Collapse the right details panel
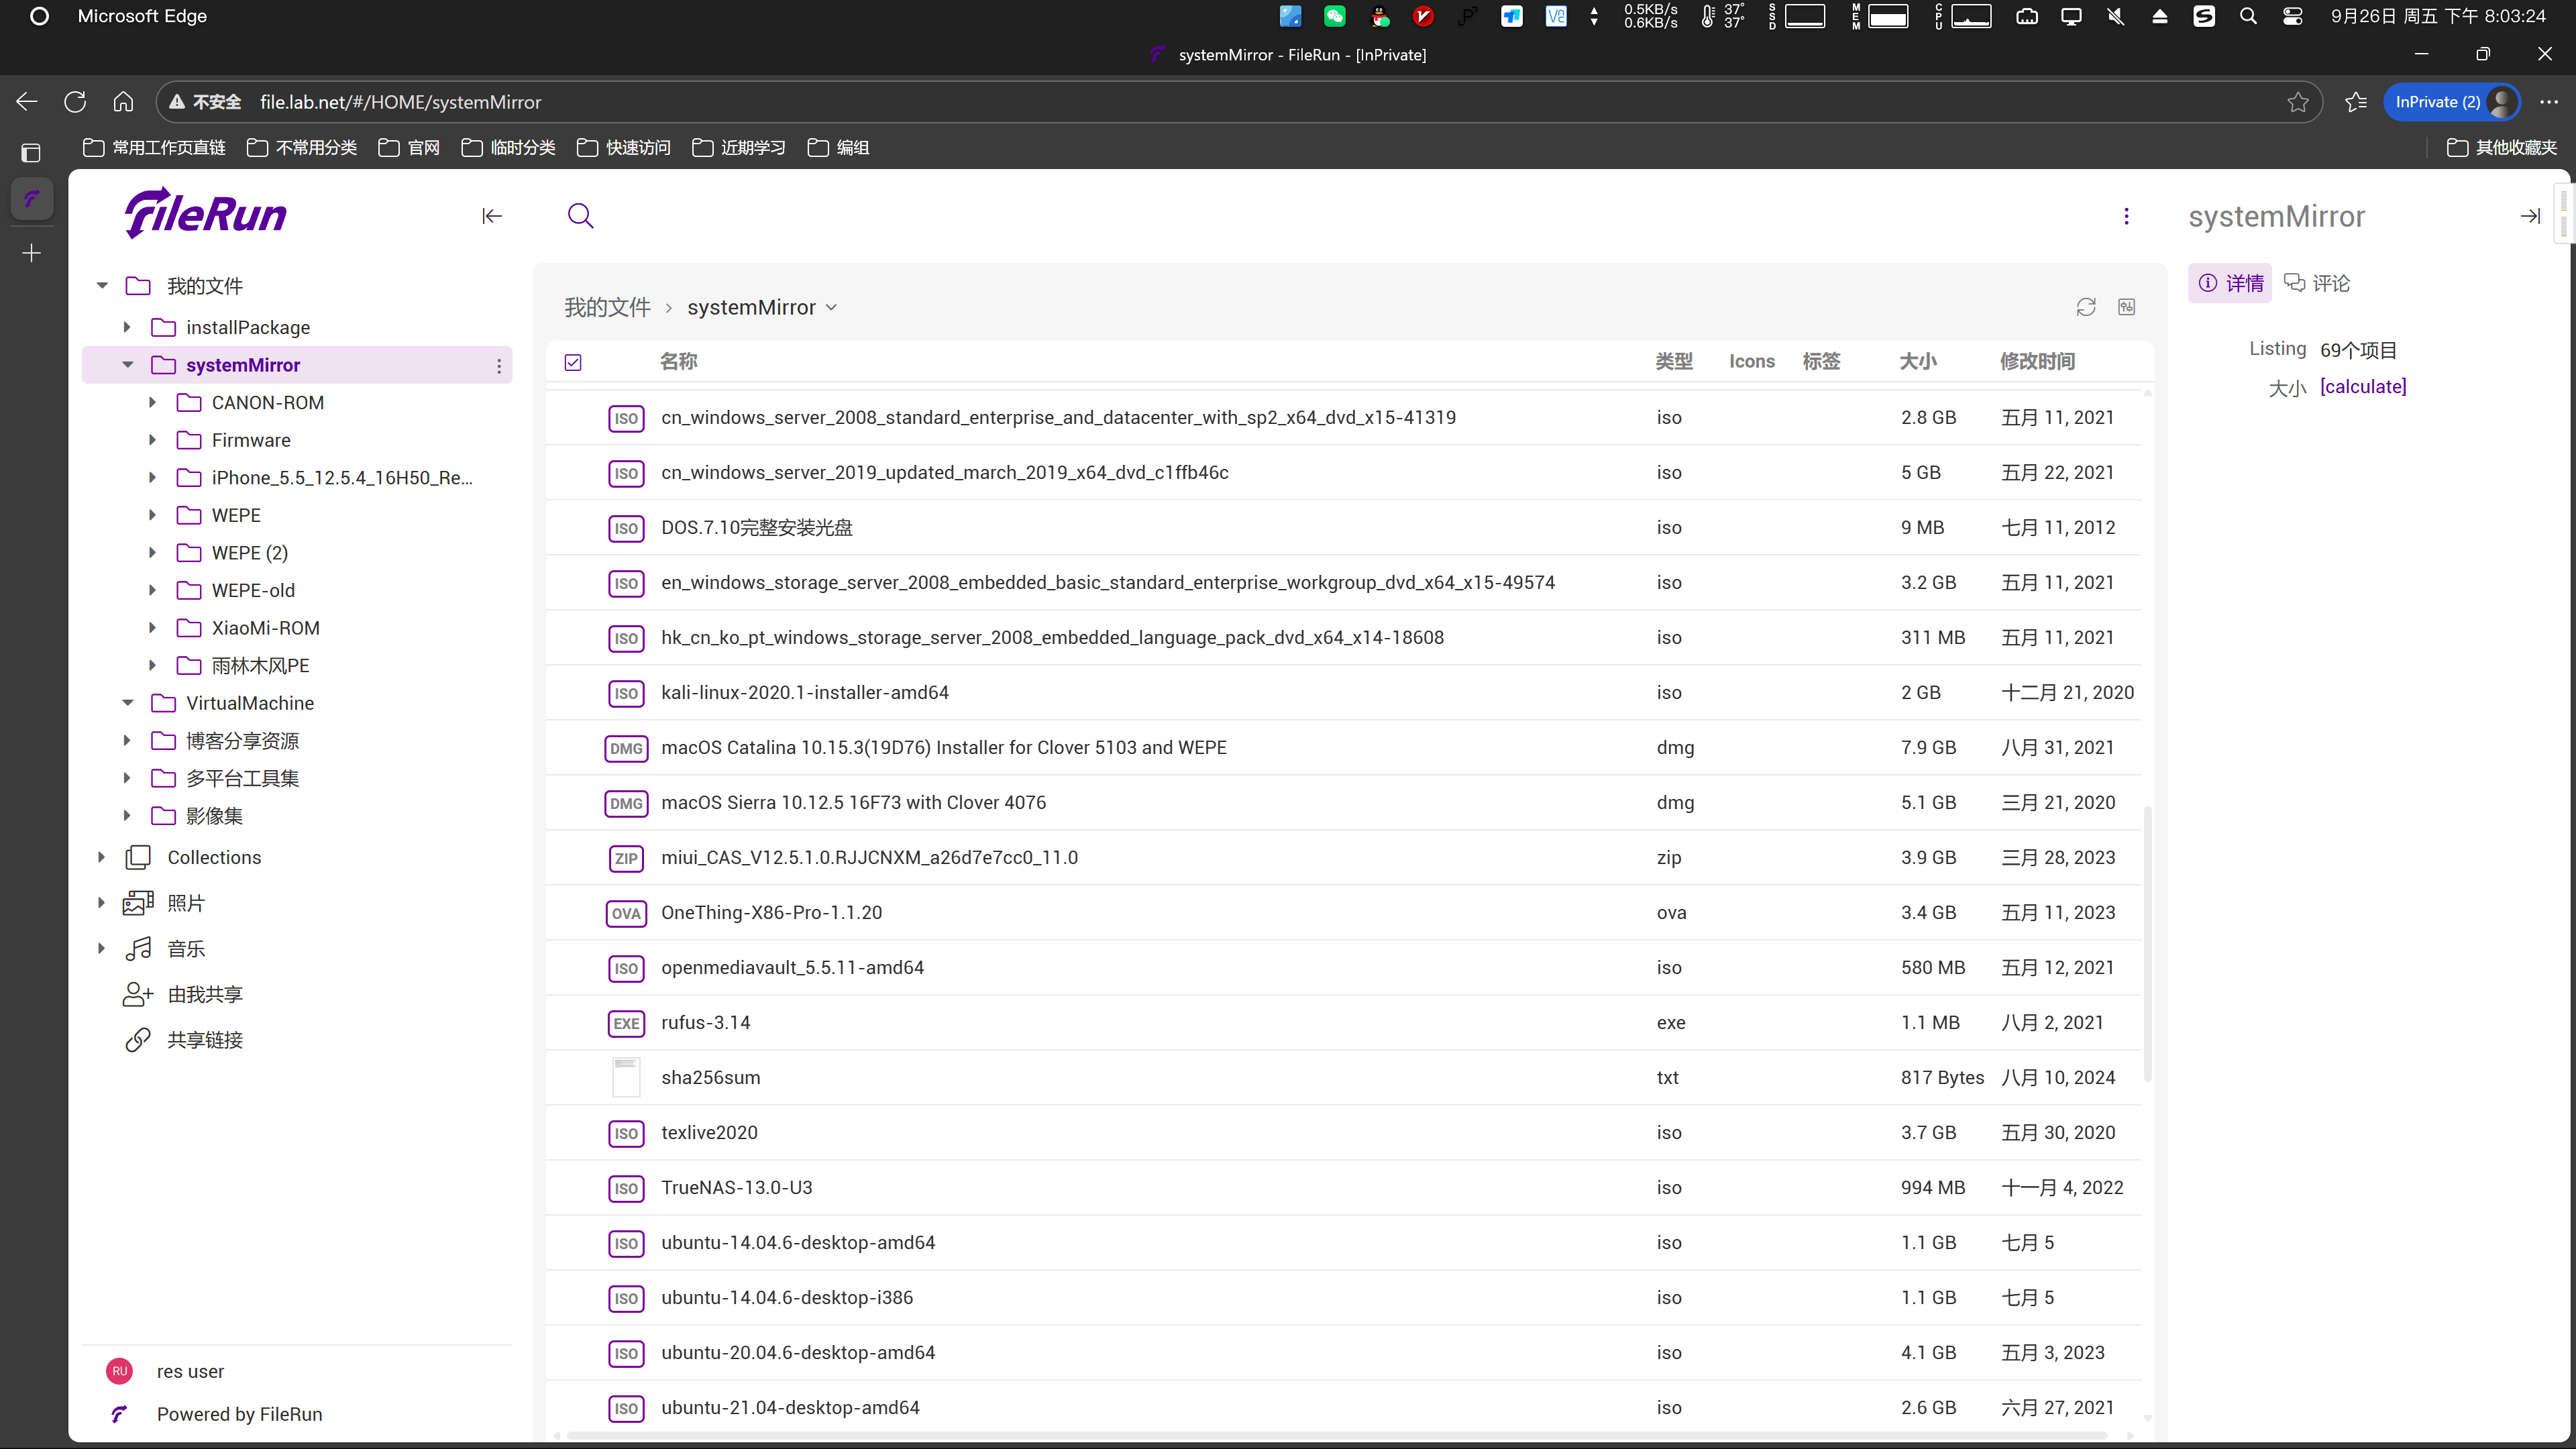2576x1449 pixels. tap(2530, 216)
